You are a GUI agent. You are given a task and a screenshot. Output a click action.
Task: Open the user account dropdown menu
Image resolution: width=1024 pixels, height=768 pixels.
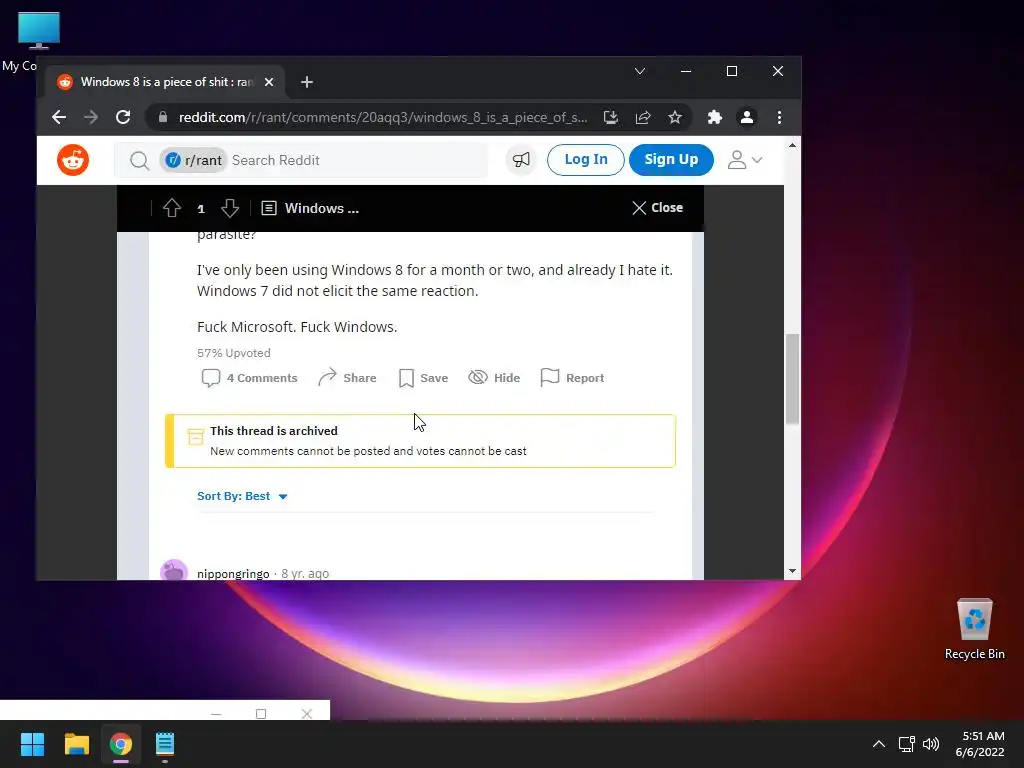point(744,160)
